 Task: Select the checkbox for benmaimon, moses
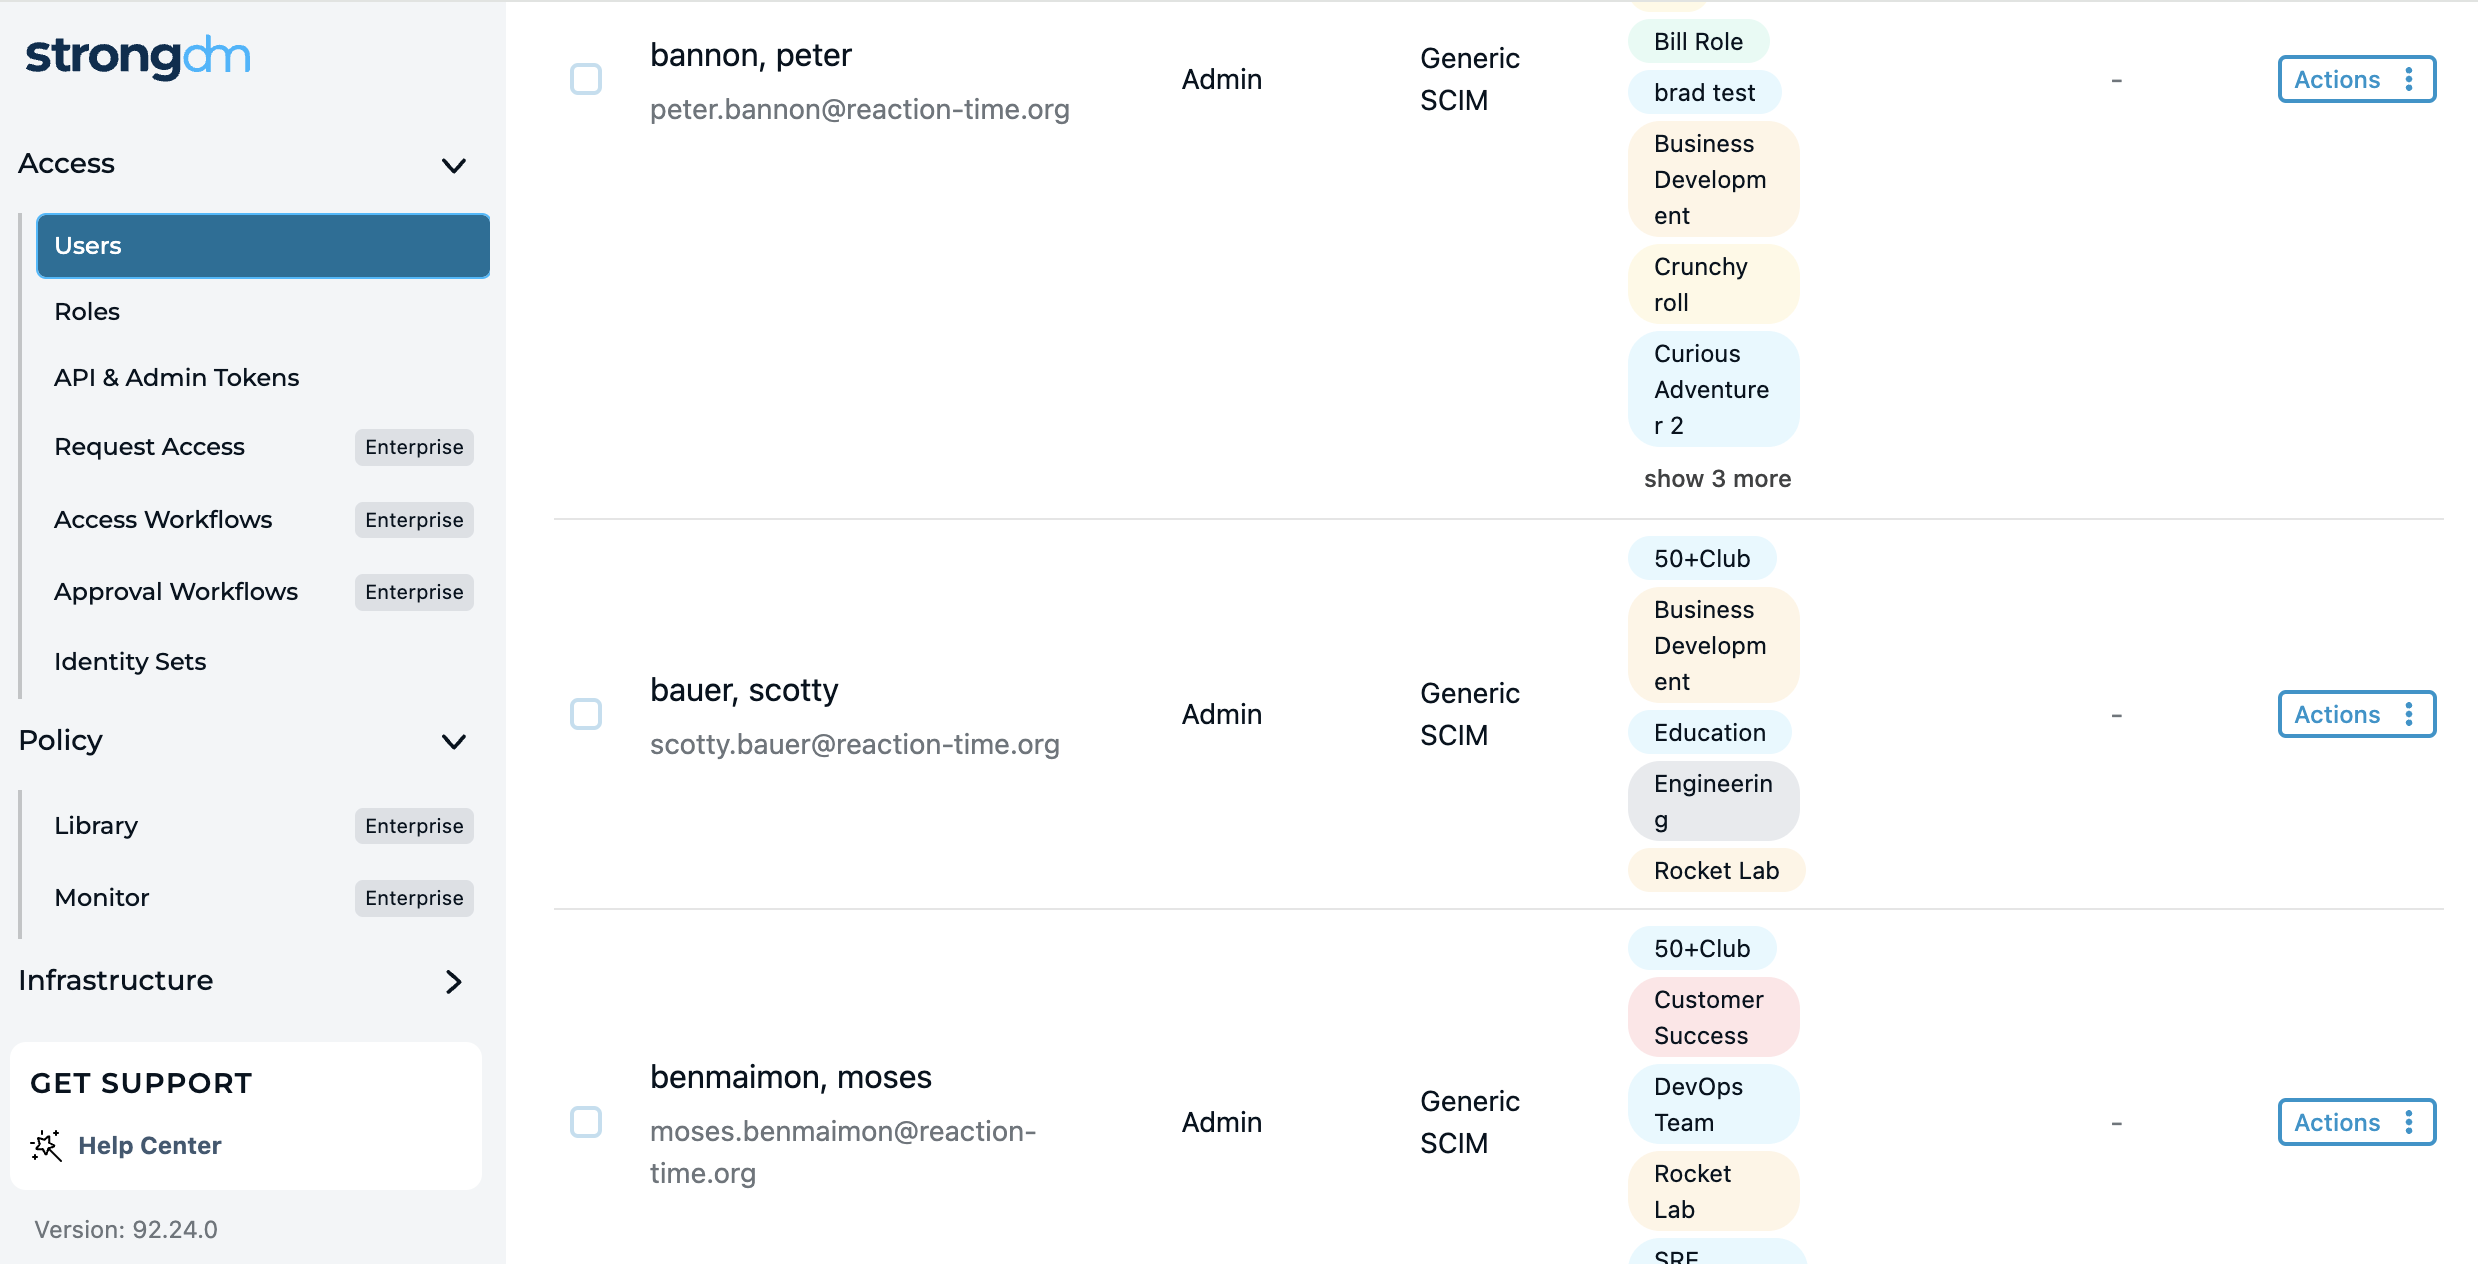(x=586, y=1122)
